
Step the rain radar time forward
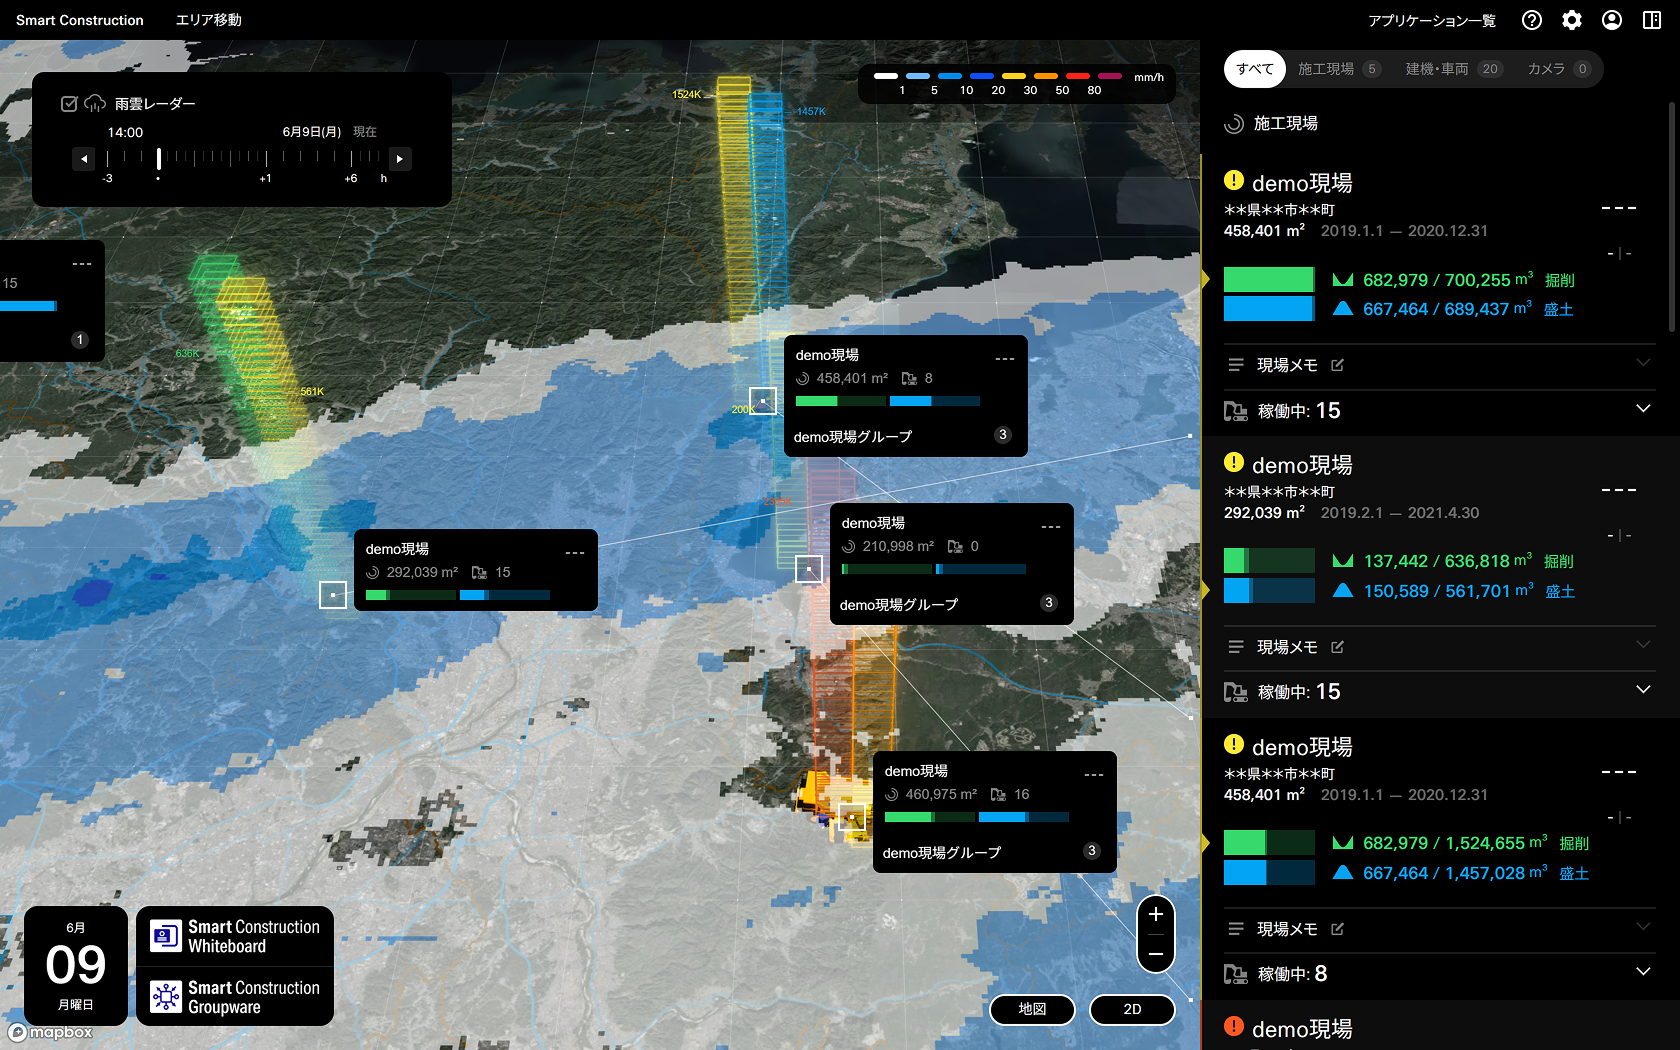[400, 159]
